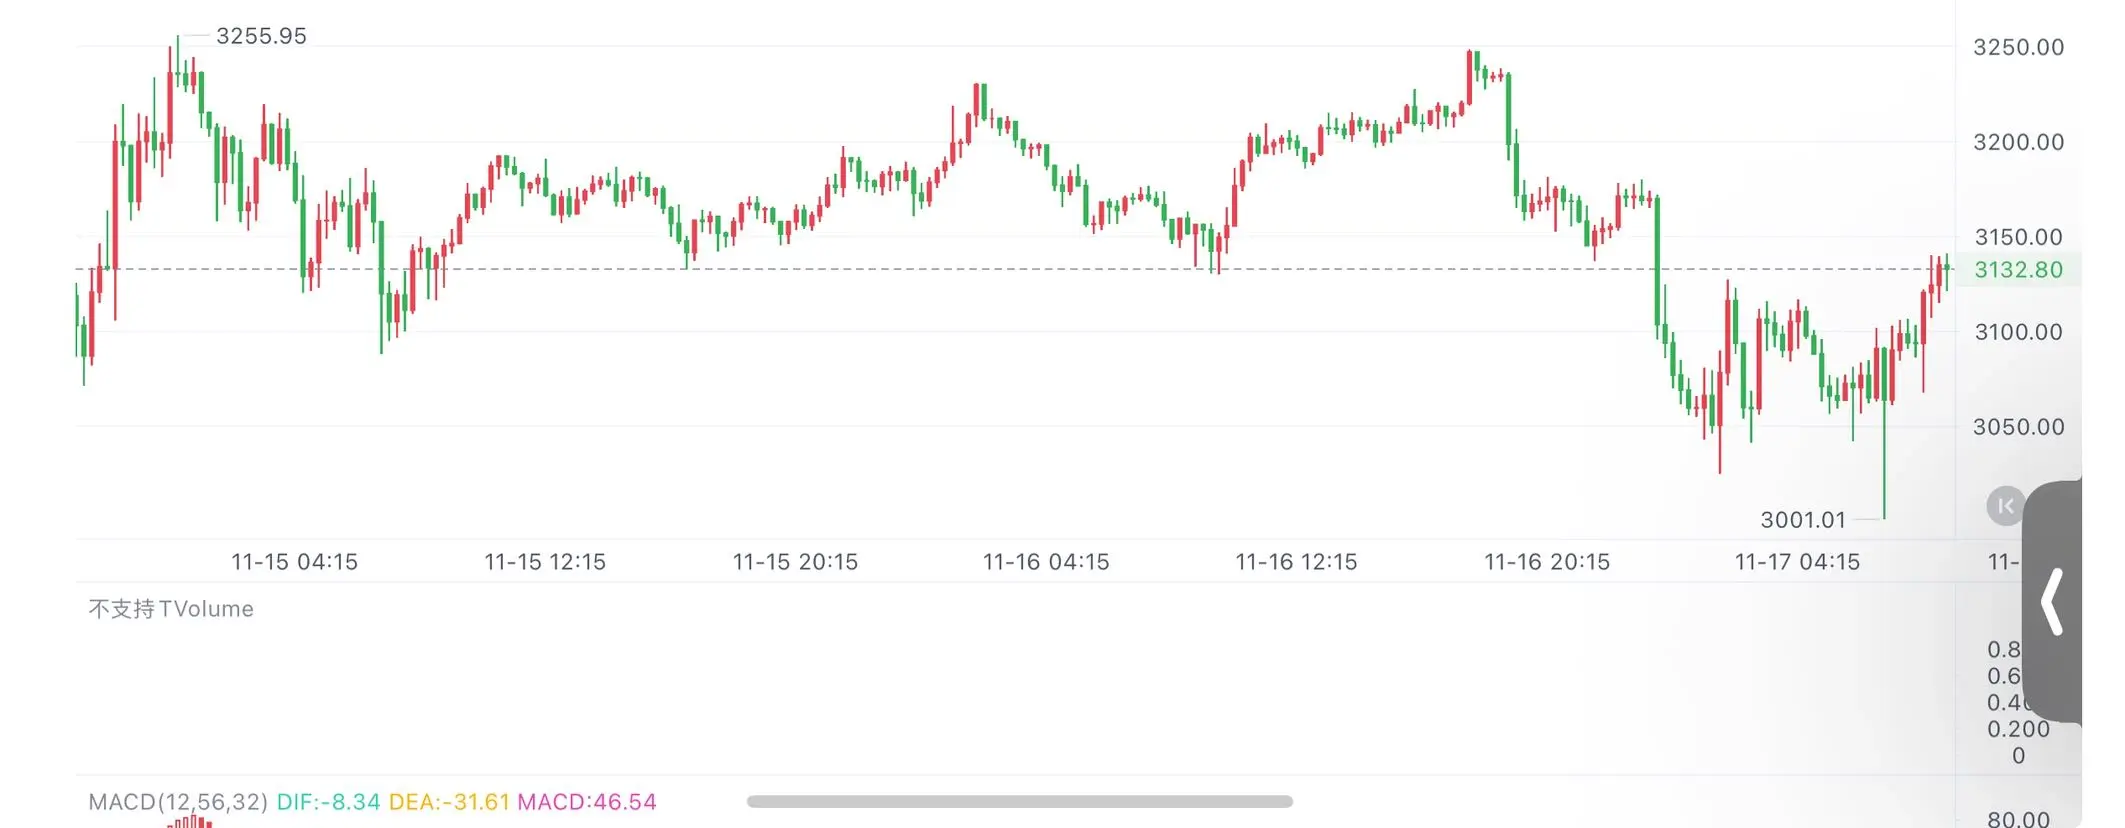Jump to the latest candle with K icon
Image resolution: width=2125 pixels, height=828 pixels.
click(x=2005, y=506)
